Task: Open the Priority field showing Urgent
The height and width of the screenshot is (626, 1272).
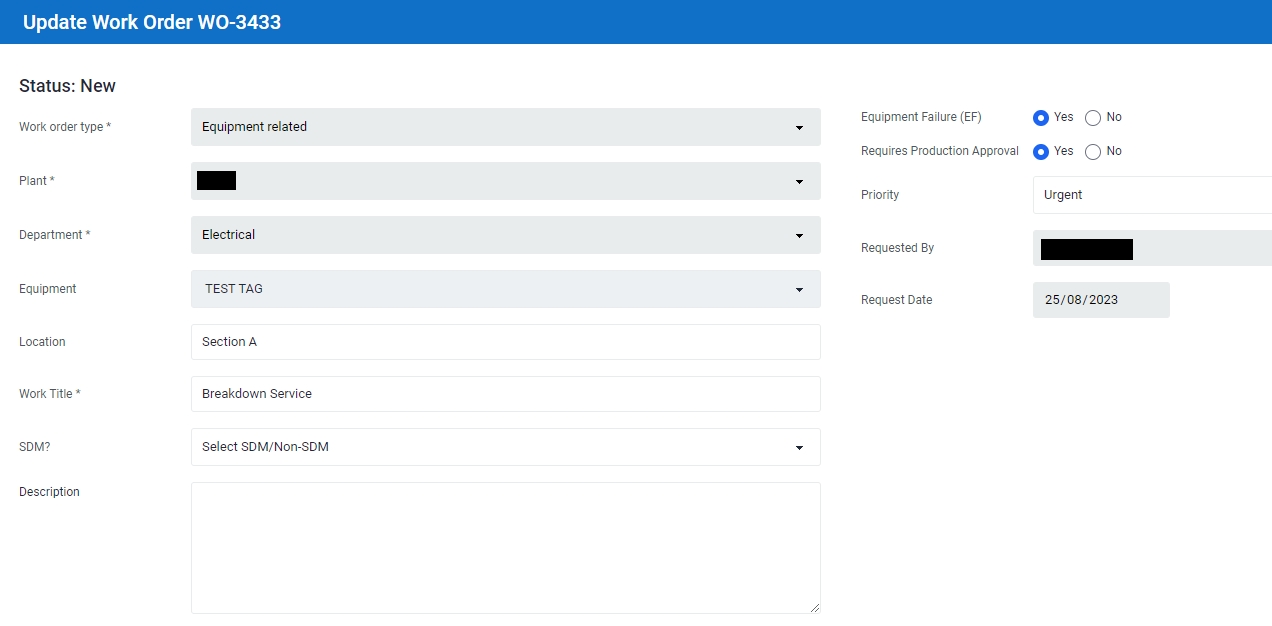Action: [x=1152, y=195]
